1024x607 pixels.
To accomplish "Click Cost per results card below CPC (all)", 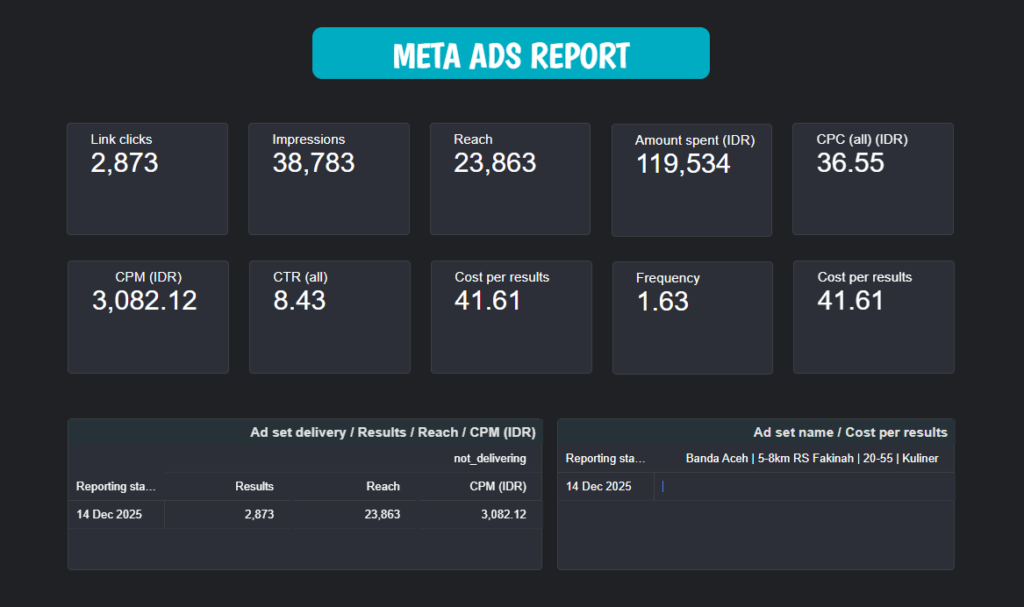I will (x=873, y=317).
